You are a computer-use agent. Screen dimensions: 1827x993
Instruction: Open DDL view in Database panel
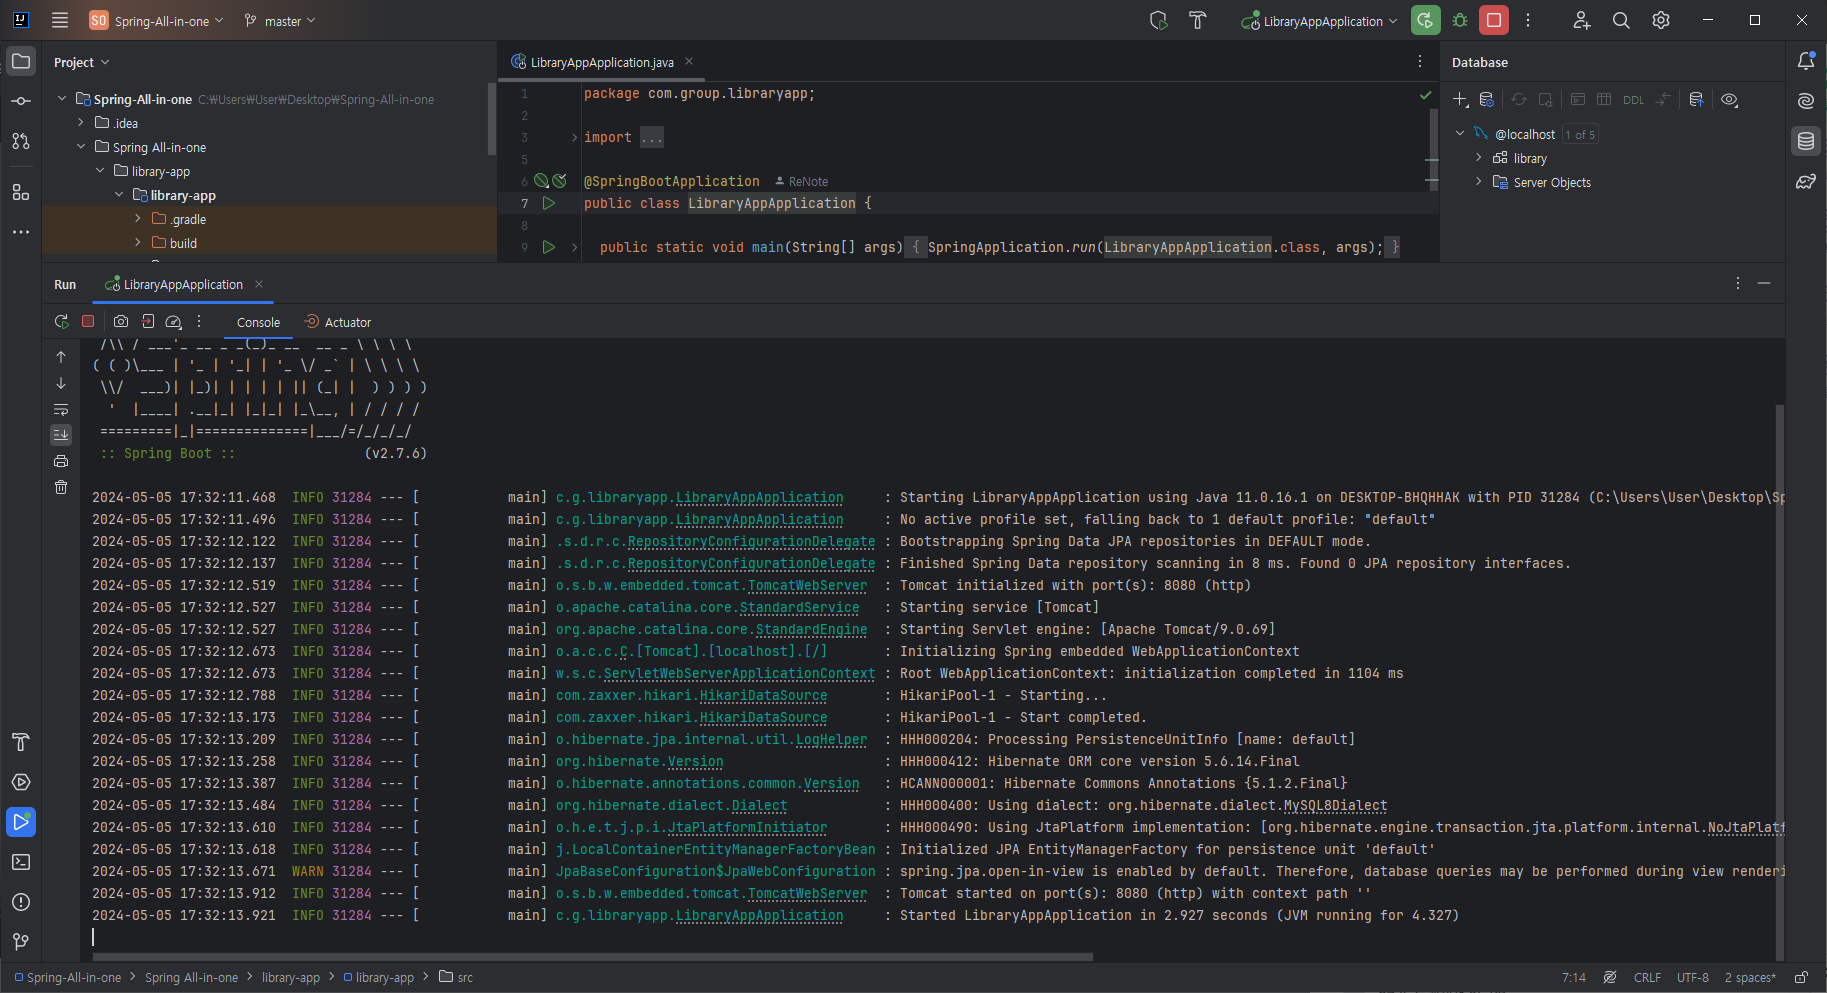(1633, 100)
